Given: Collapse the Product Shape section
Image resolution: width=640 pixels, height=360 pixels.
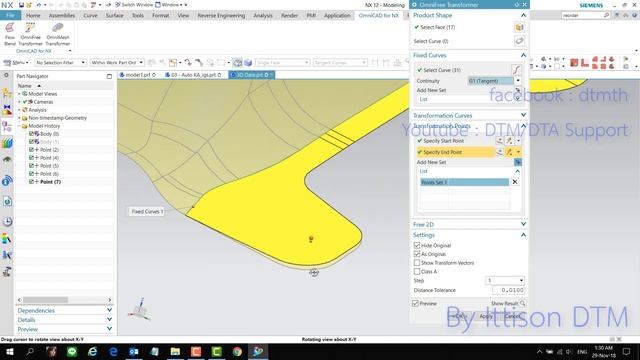Looking at the screenshot, I should (x=523, y=15).
